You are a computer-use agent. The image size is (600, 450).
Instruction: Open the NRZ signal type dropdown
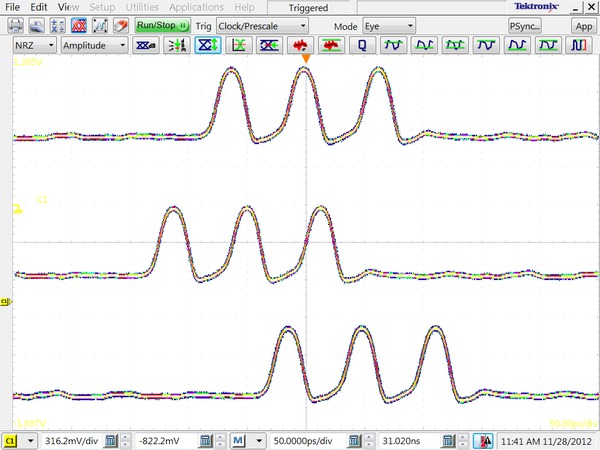pos(32,46)
